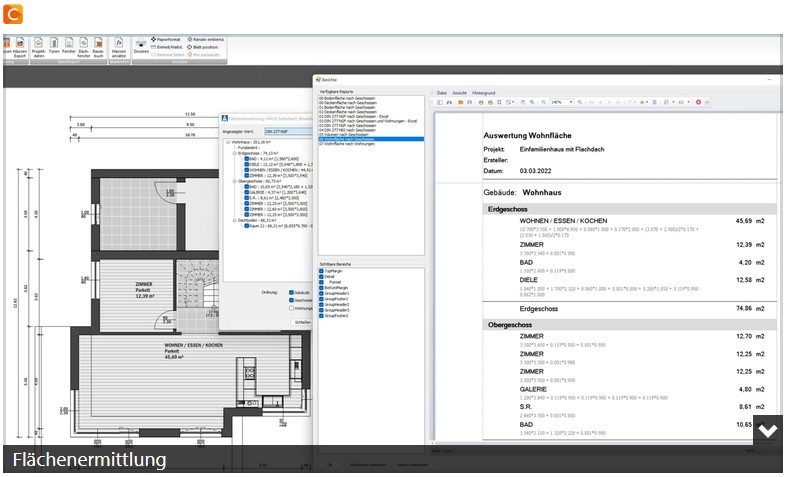Collapse the Dachboden tree node

pos(234,220)
